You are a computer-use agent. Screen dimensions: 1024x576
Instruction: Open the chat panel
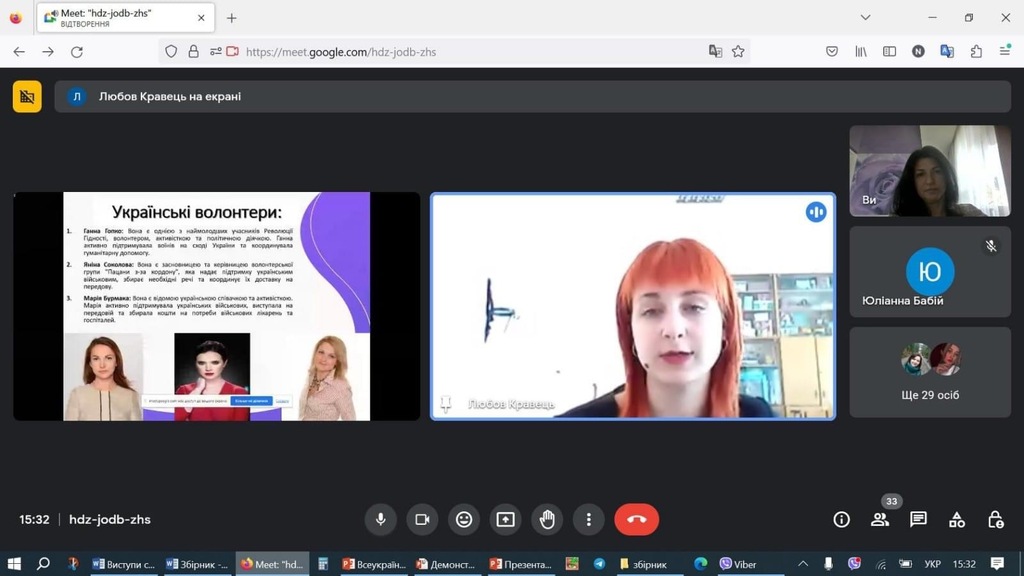[918, 519]
